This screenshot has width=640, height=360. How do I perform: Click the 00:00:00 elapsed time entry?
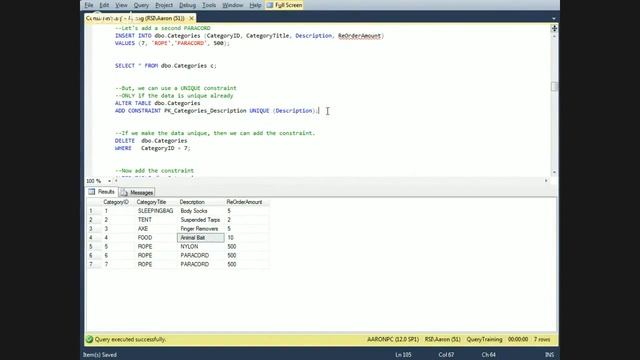(x=518, y=340)
